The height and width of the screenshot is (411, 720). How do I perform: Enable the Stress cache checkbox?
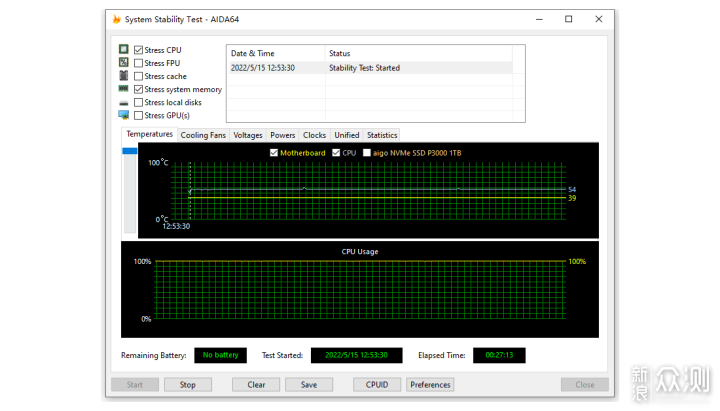(x=138, y=76)
